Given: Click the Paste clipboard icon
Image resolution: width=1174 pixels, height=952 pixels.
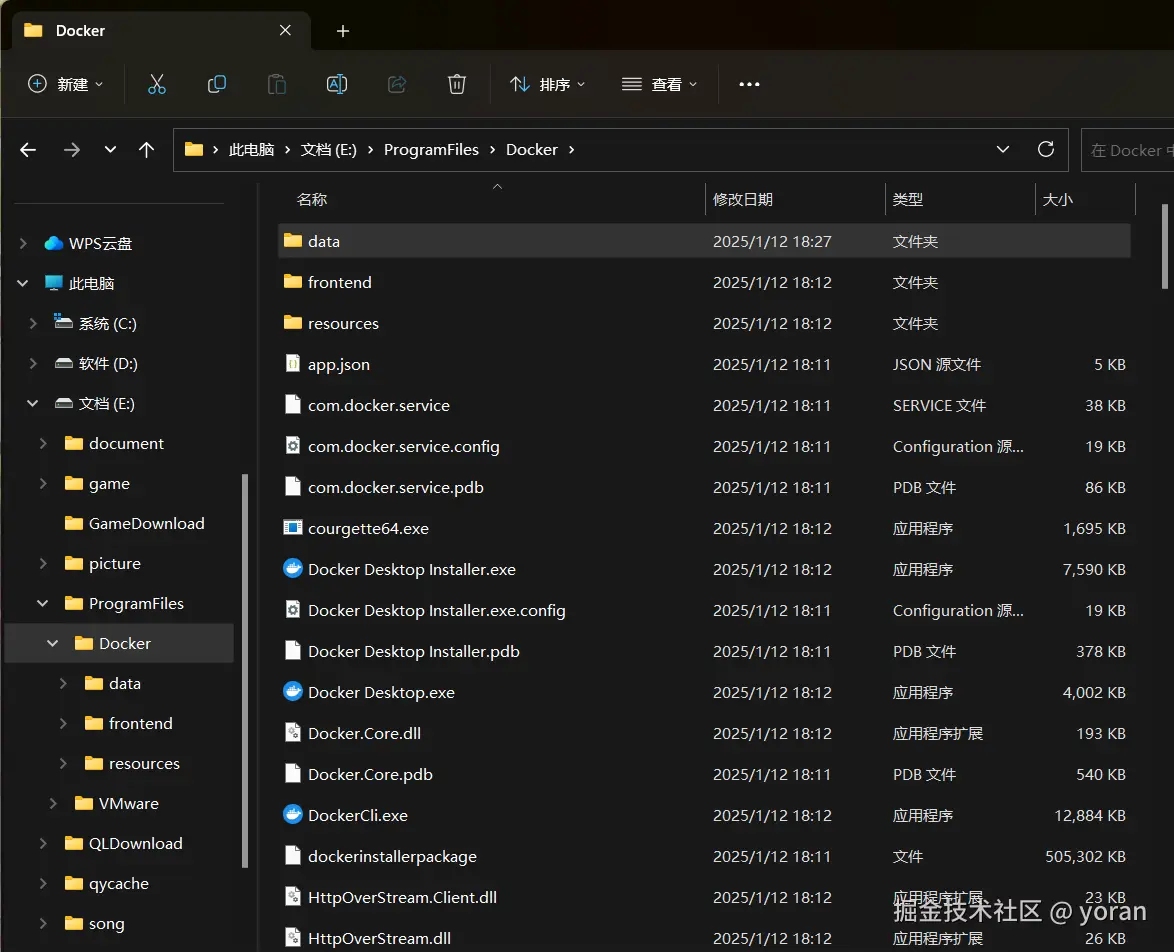Looking at the screenshot, I should coord(276,85).
